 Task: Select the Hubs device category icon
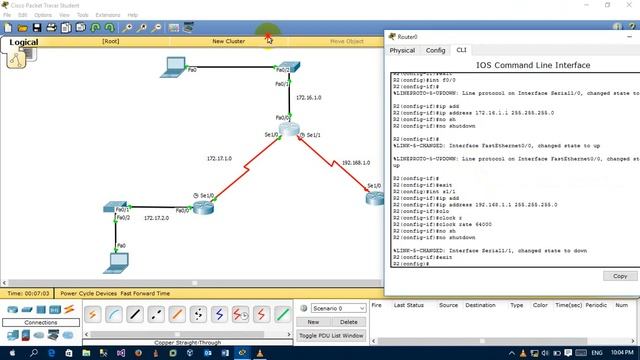(x=41, y=310)
